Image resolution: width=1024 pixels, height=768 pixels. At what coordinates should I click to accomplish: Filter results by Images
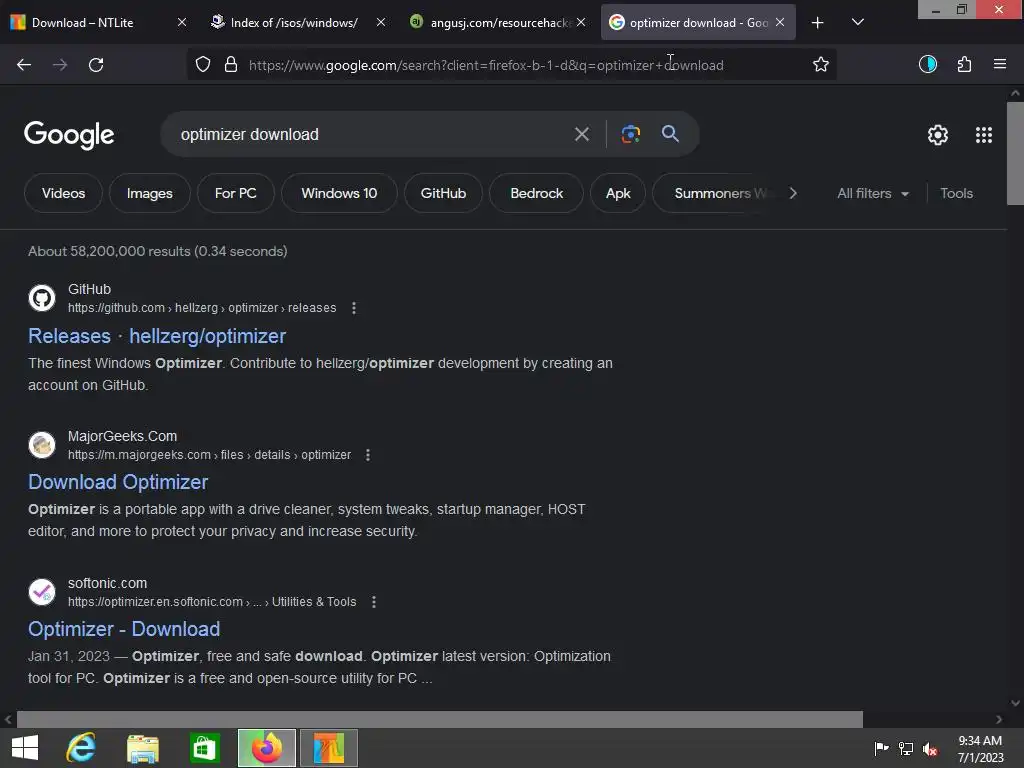(150, 193)
